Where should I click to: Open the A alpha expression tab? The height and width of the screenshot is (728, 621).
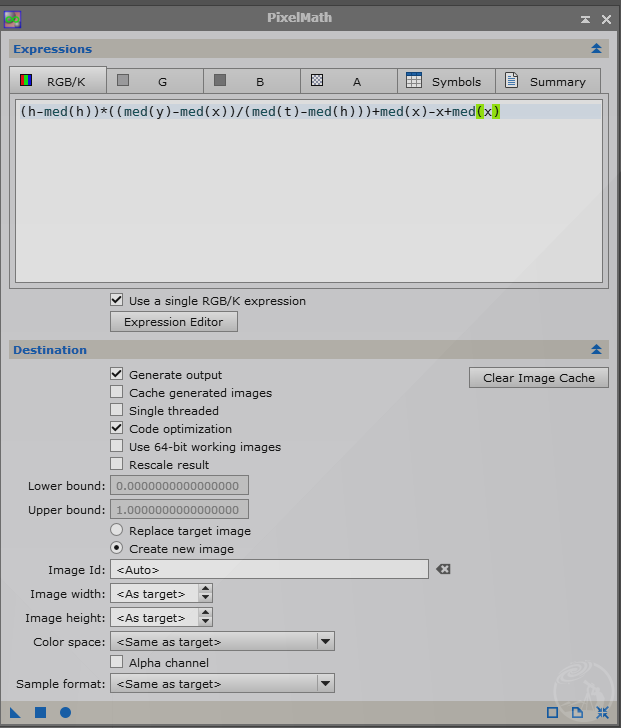(x=349, y=82)
